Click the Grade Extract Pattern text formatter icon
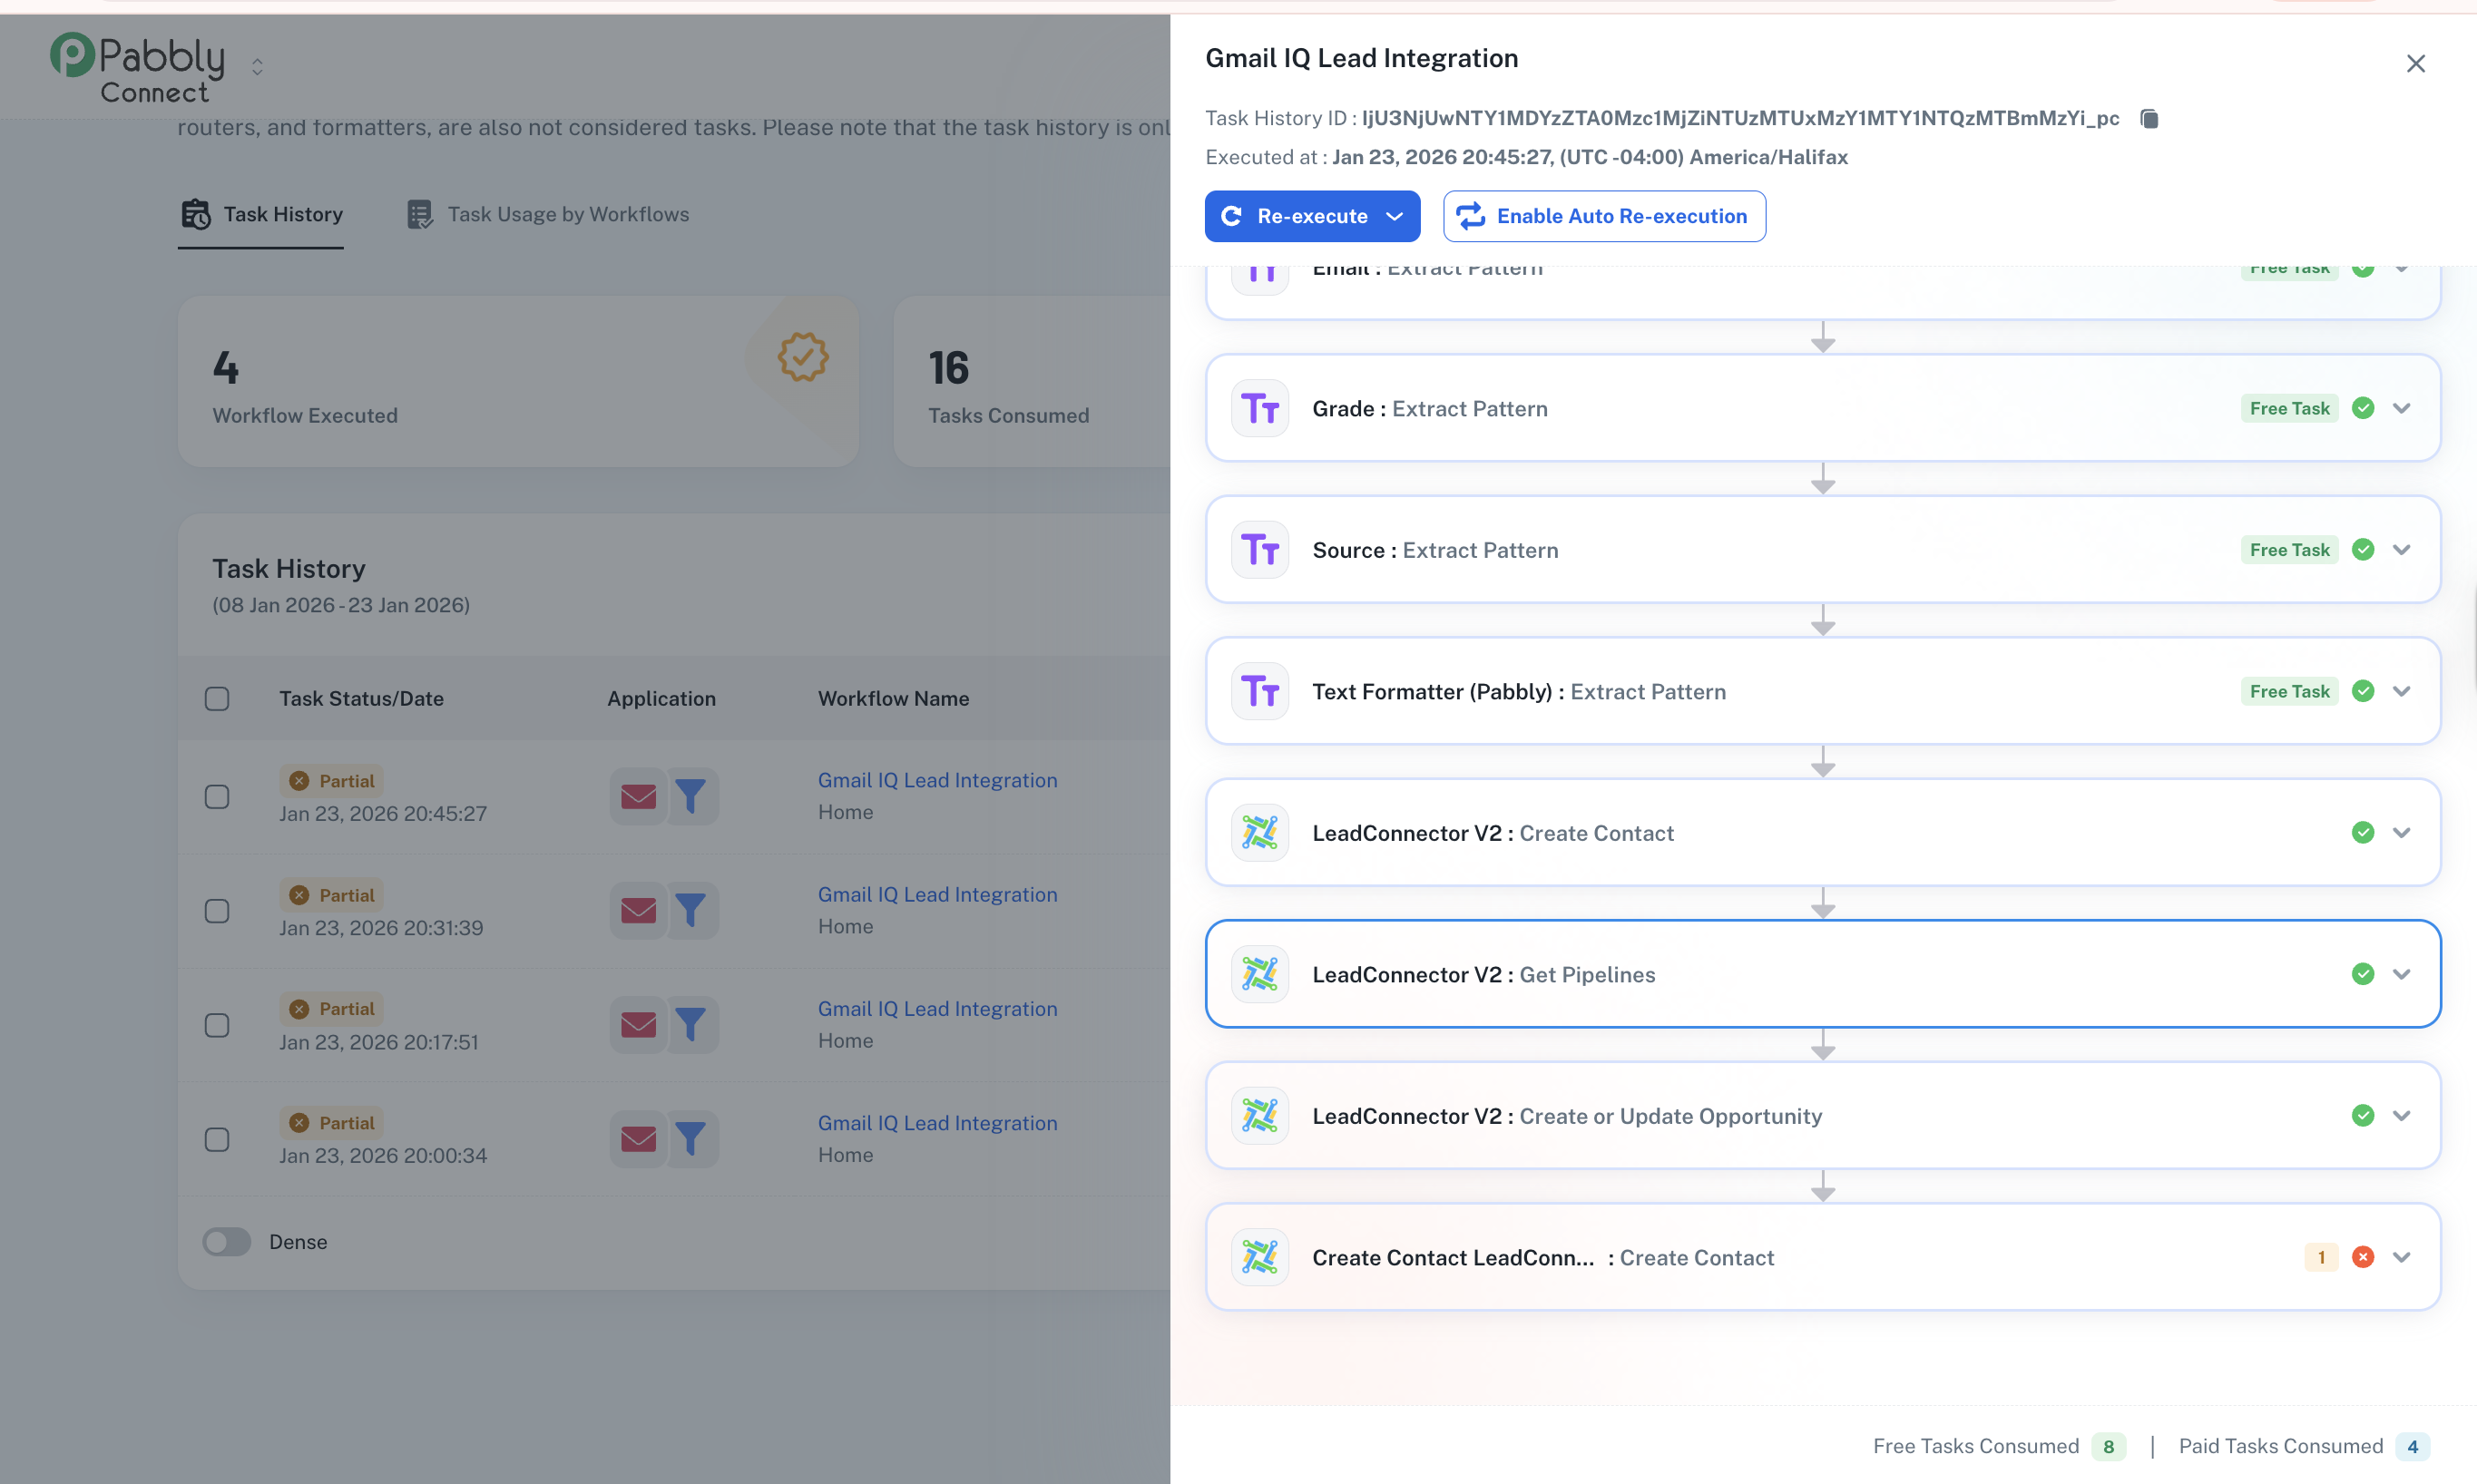2477x1484 pixels. coord(1259,408)
